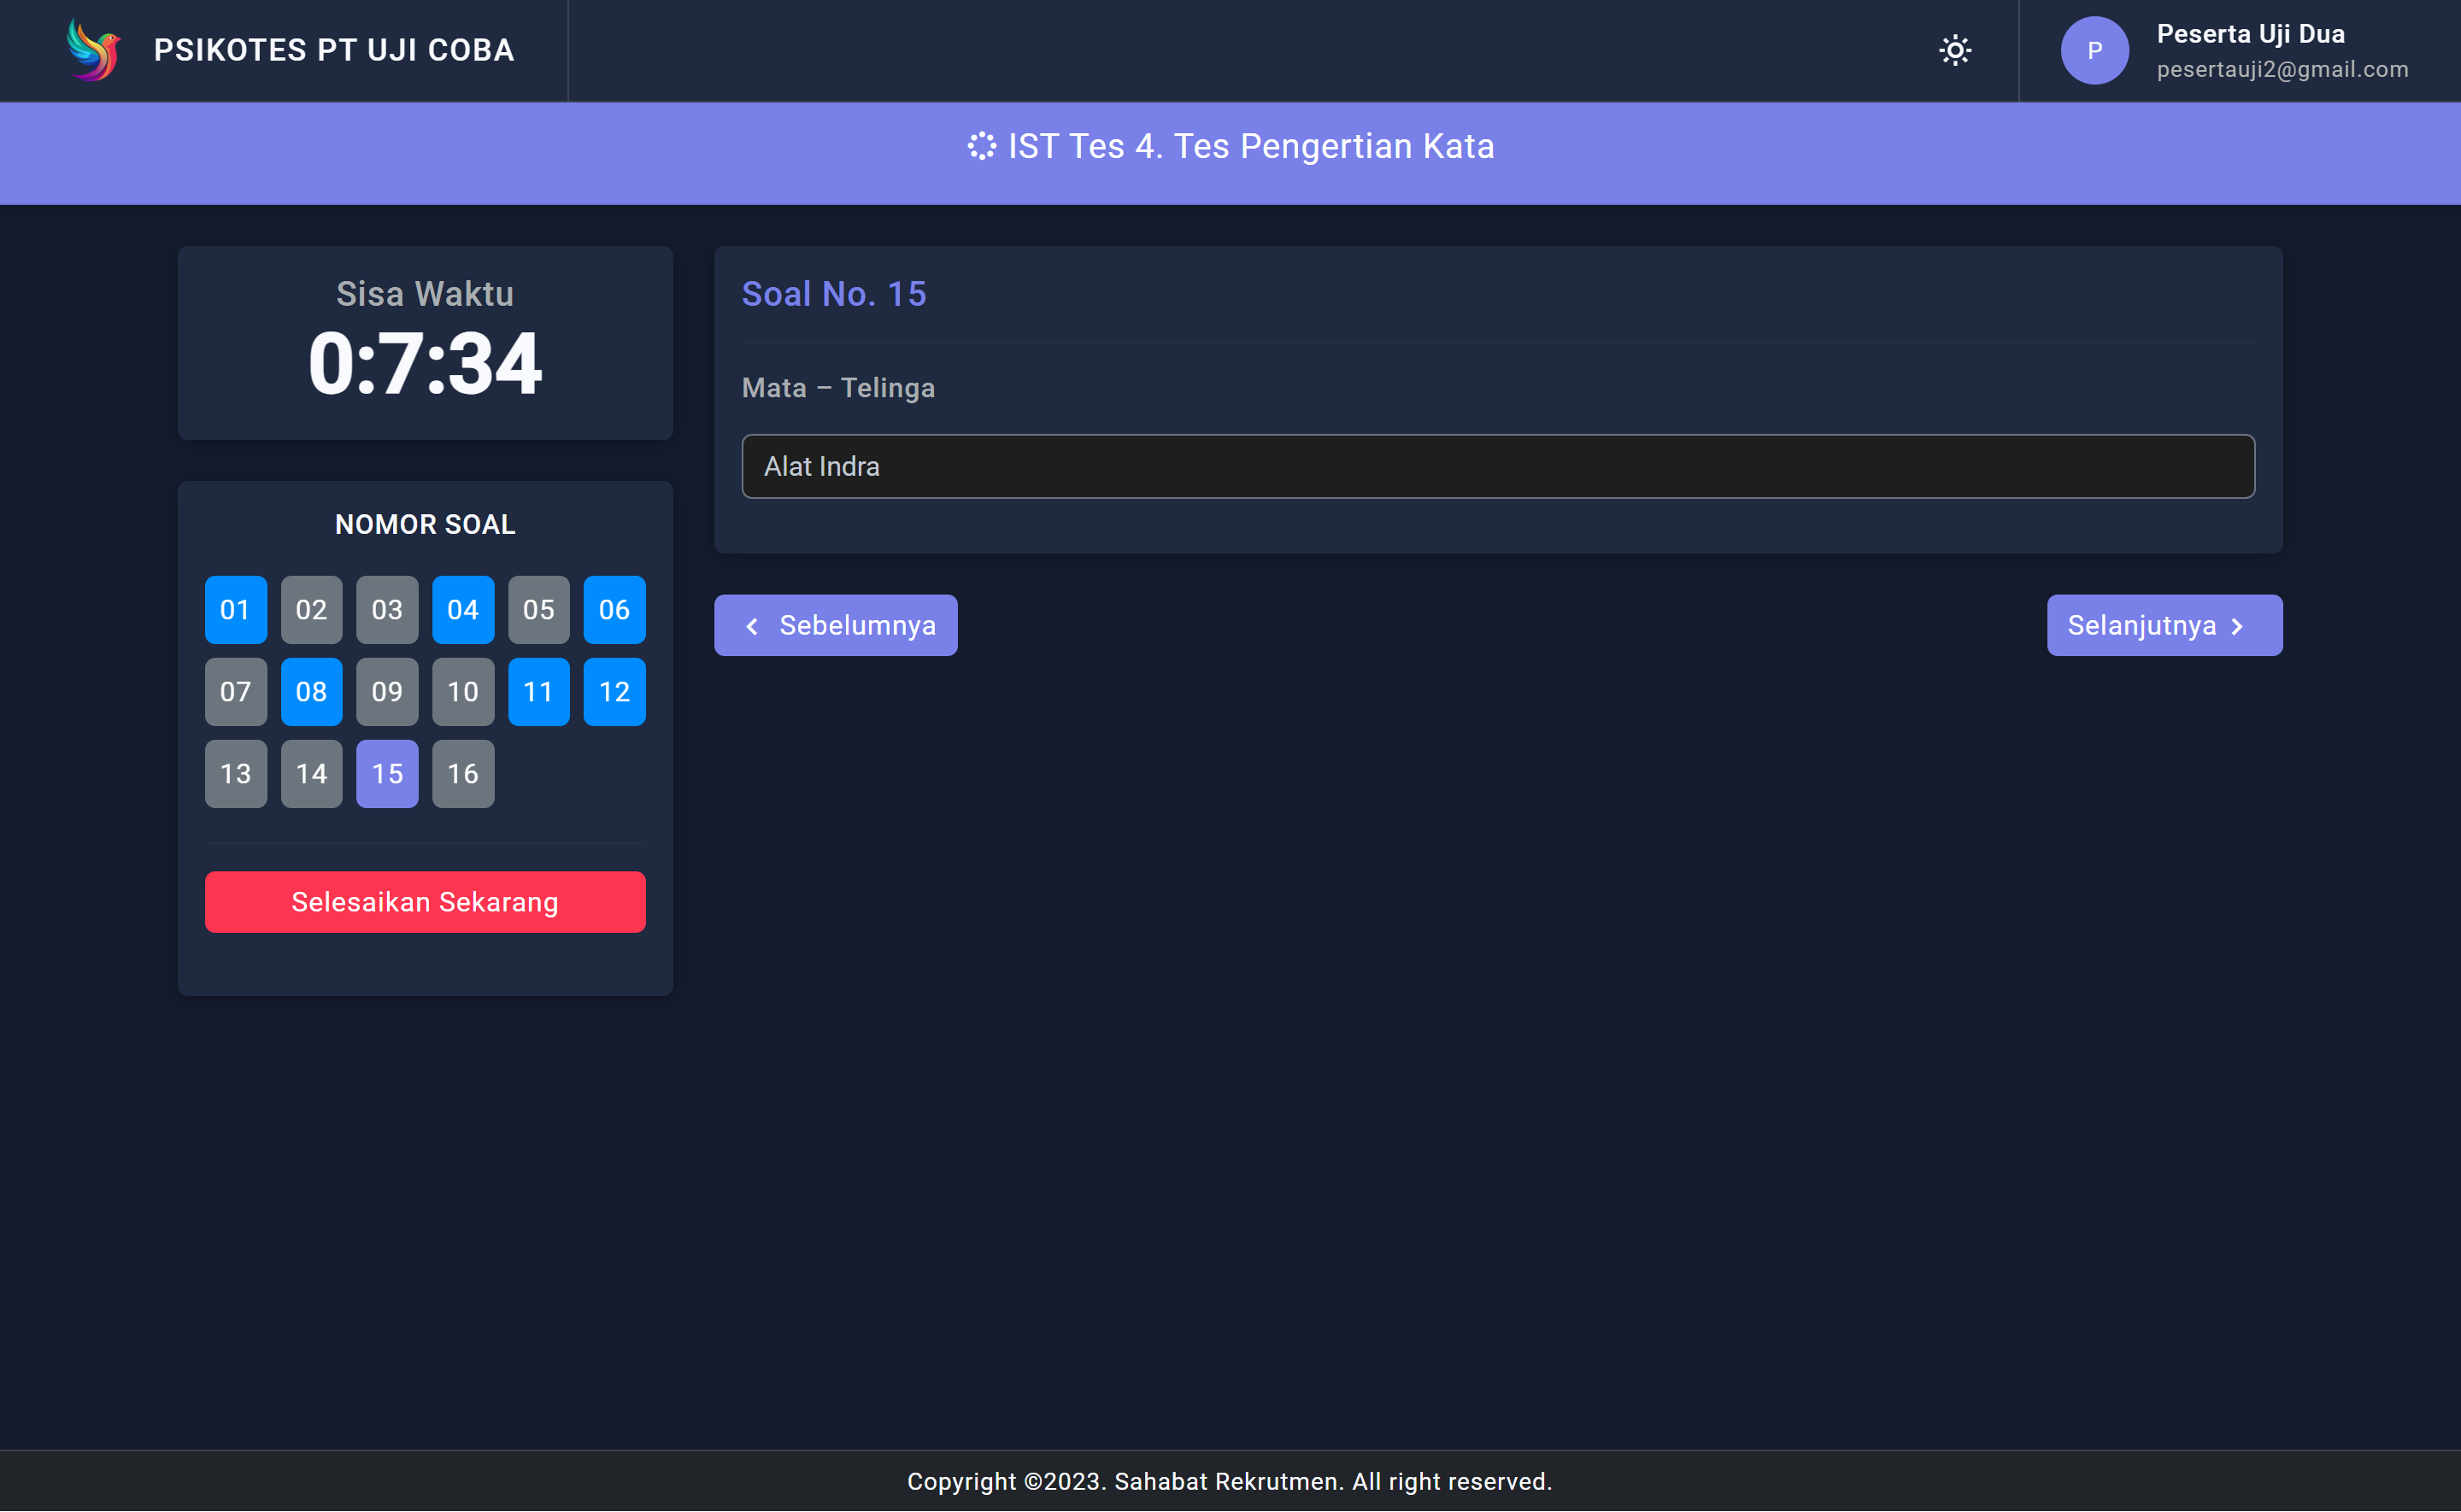Click the spinner icon beside IST Tes 4
The height and width of the screenshot is (1512, 2461).
click(981, 146)
